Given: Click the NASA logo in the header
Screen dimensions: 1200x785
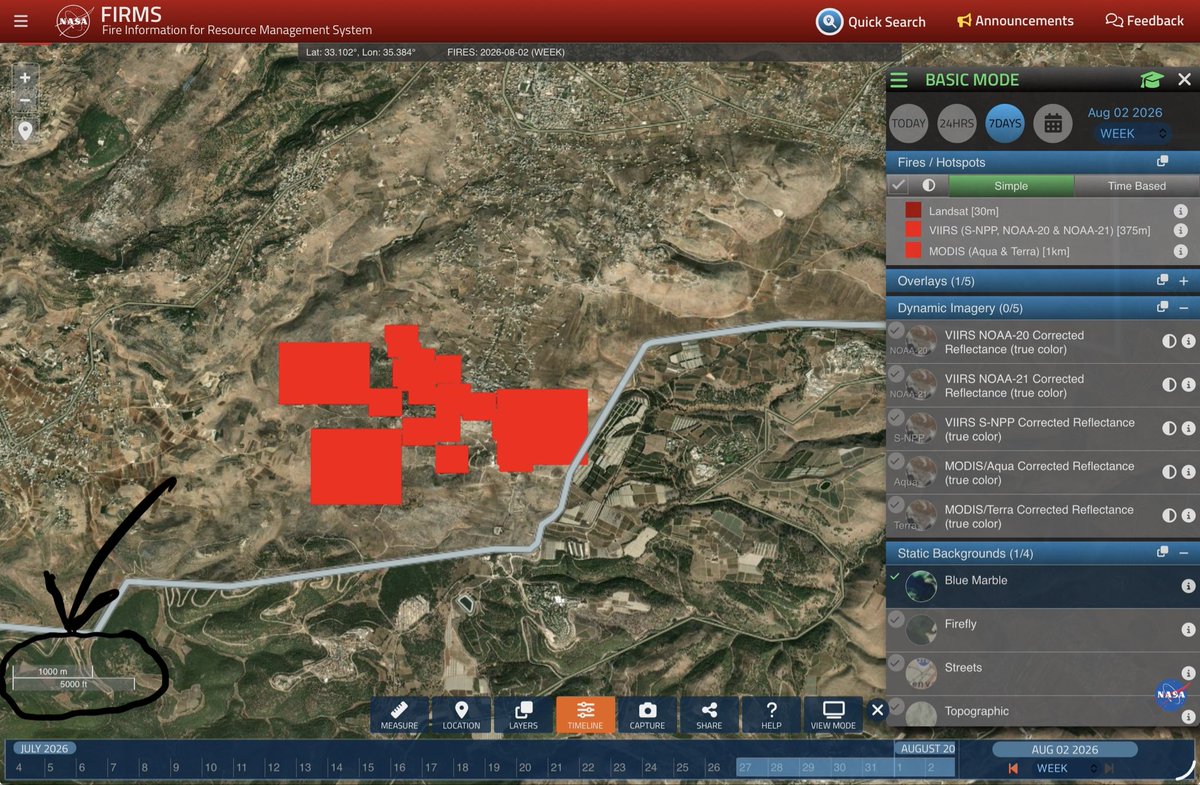Looking at the screenshot, I should click(75, 21).
